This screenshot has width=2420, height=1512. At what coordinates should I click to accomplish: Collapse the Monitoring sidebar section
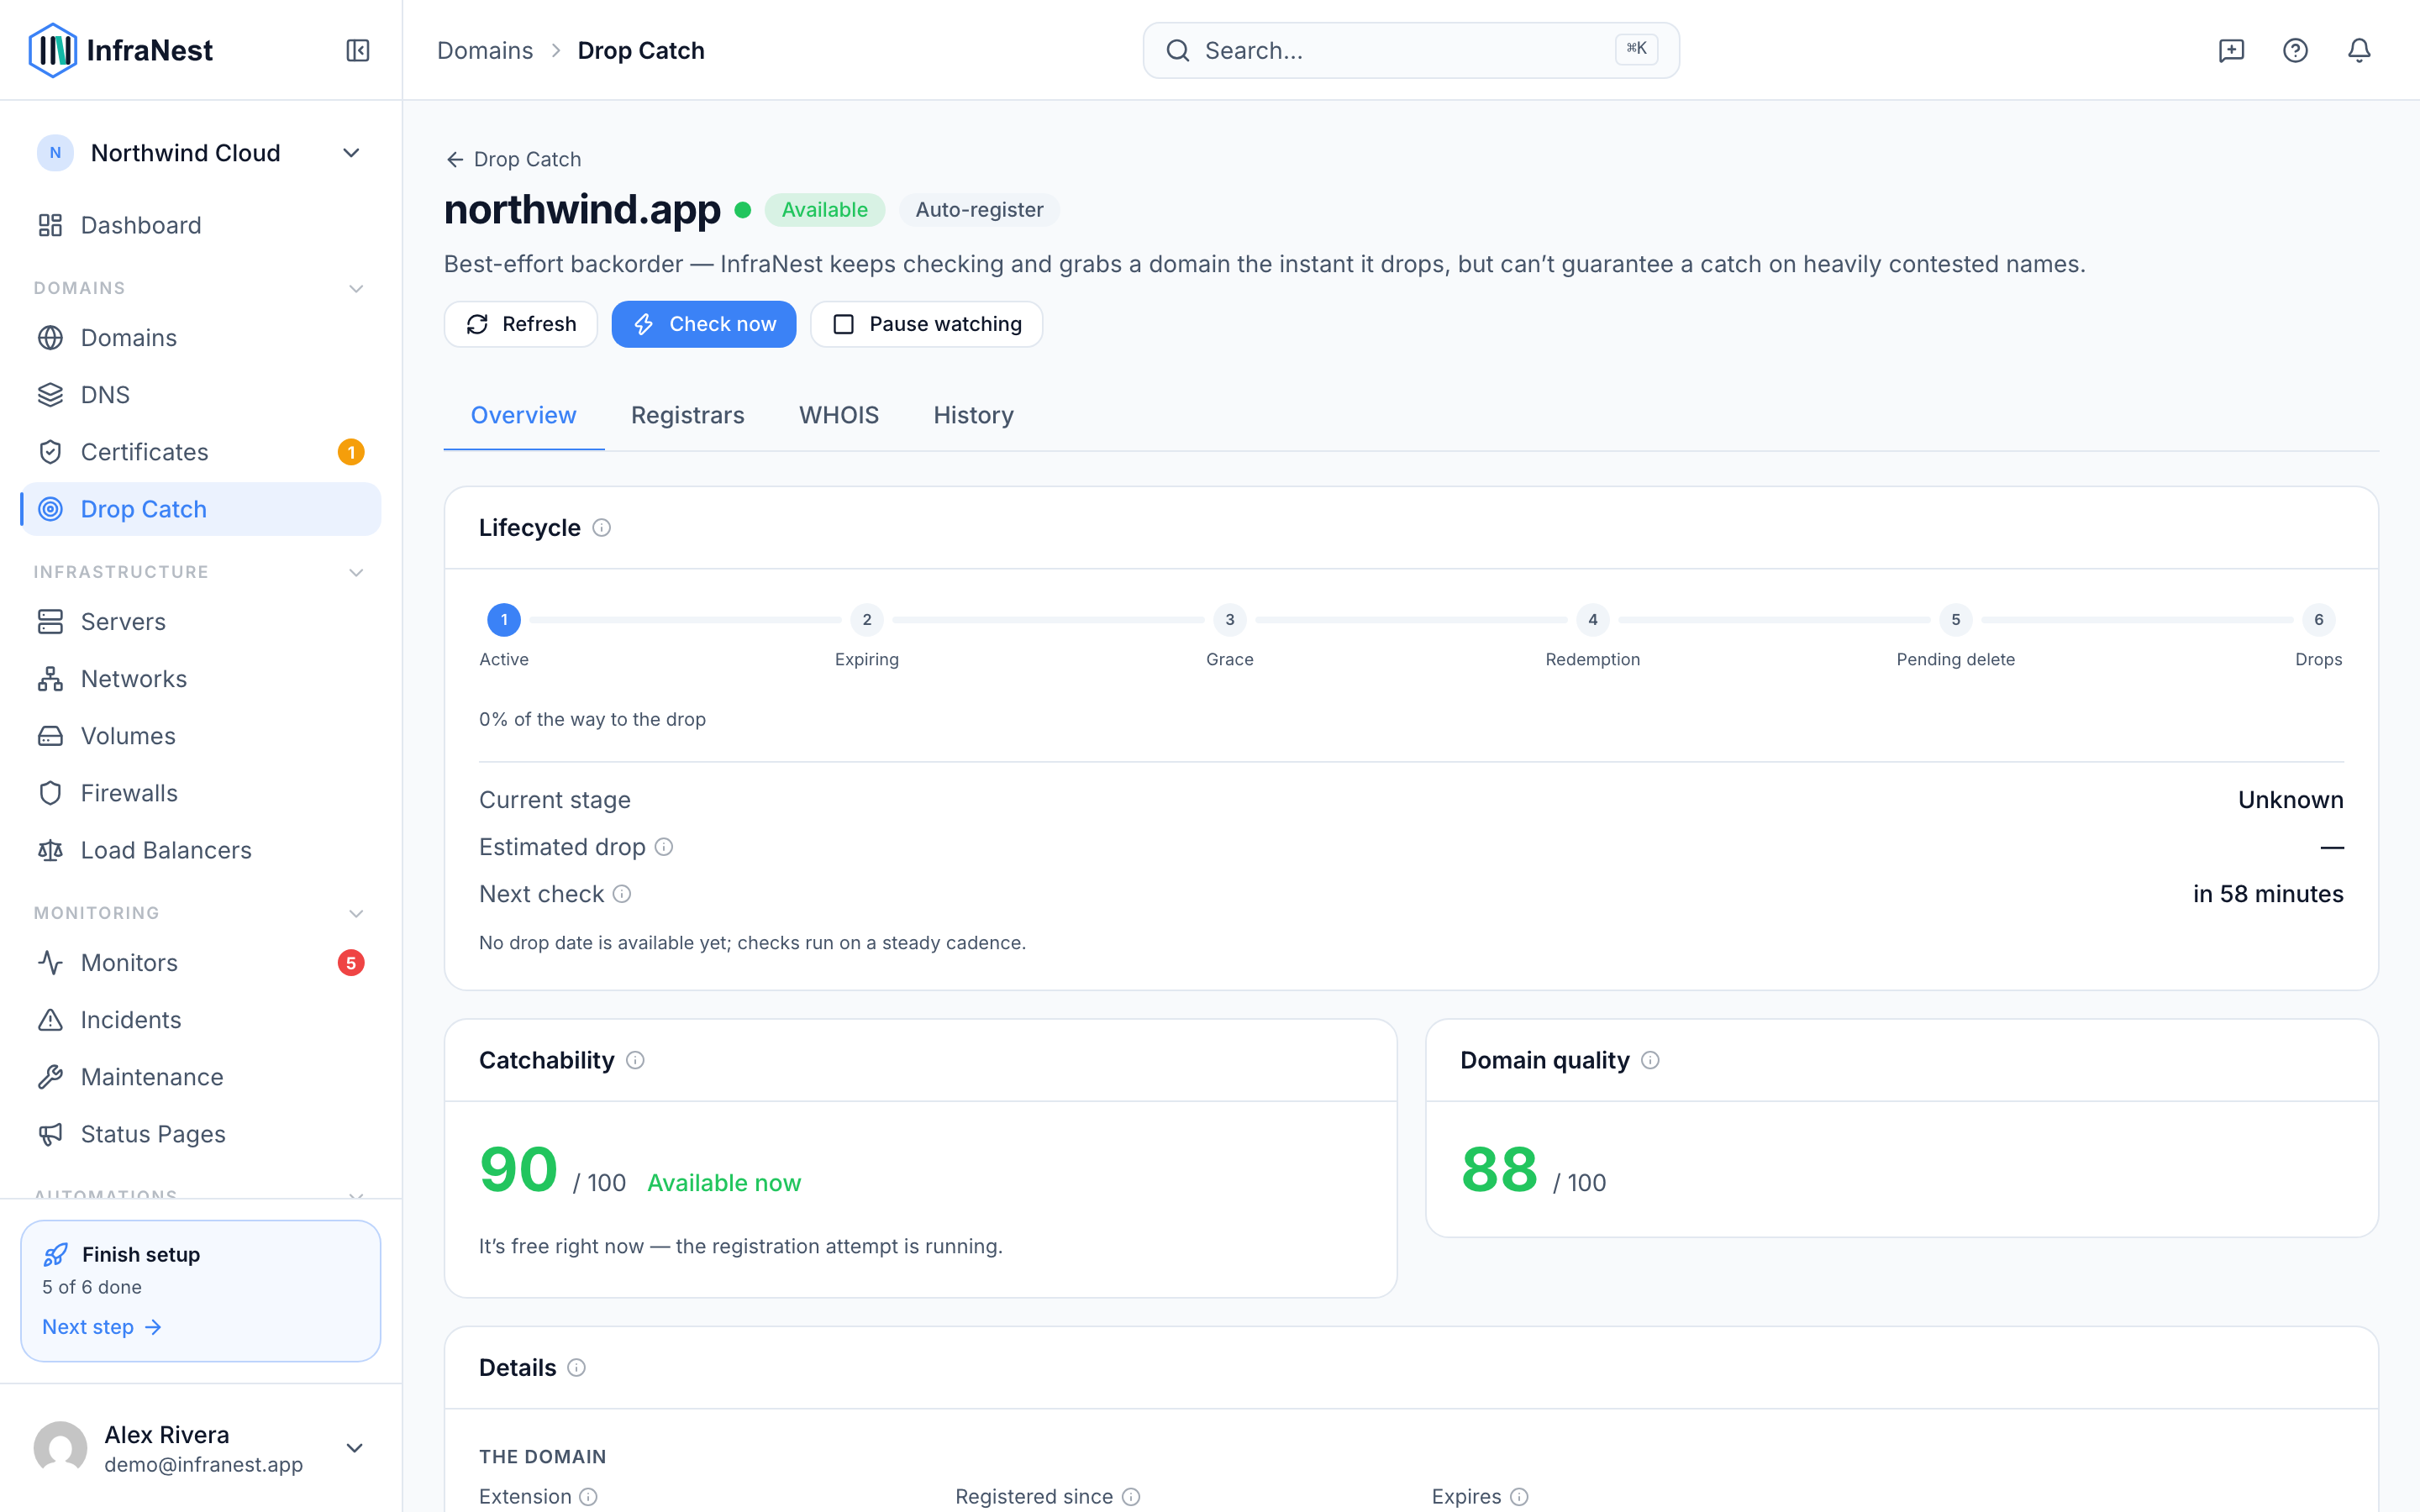[356, 914]
